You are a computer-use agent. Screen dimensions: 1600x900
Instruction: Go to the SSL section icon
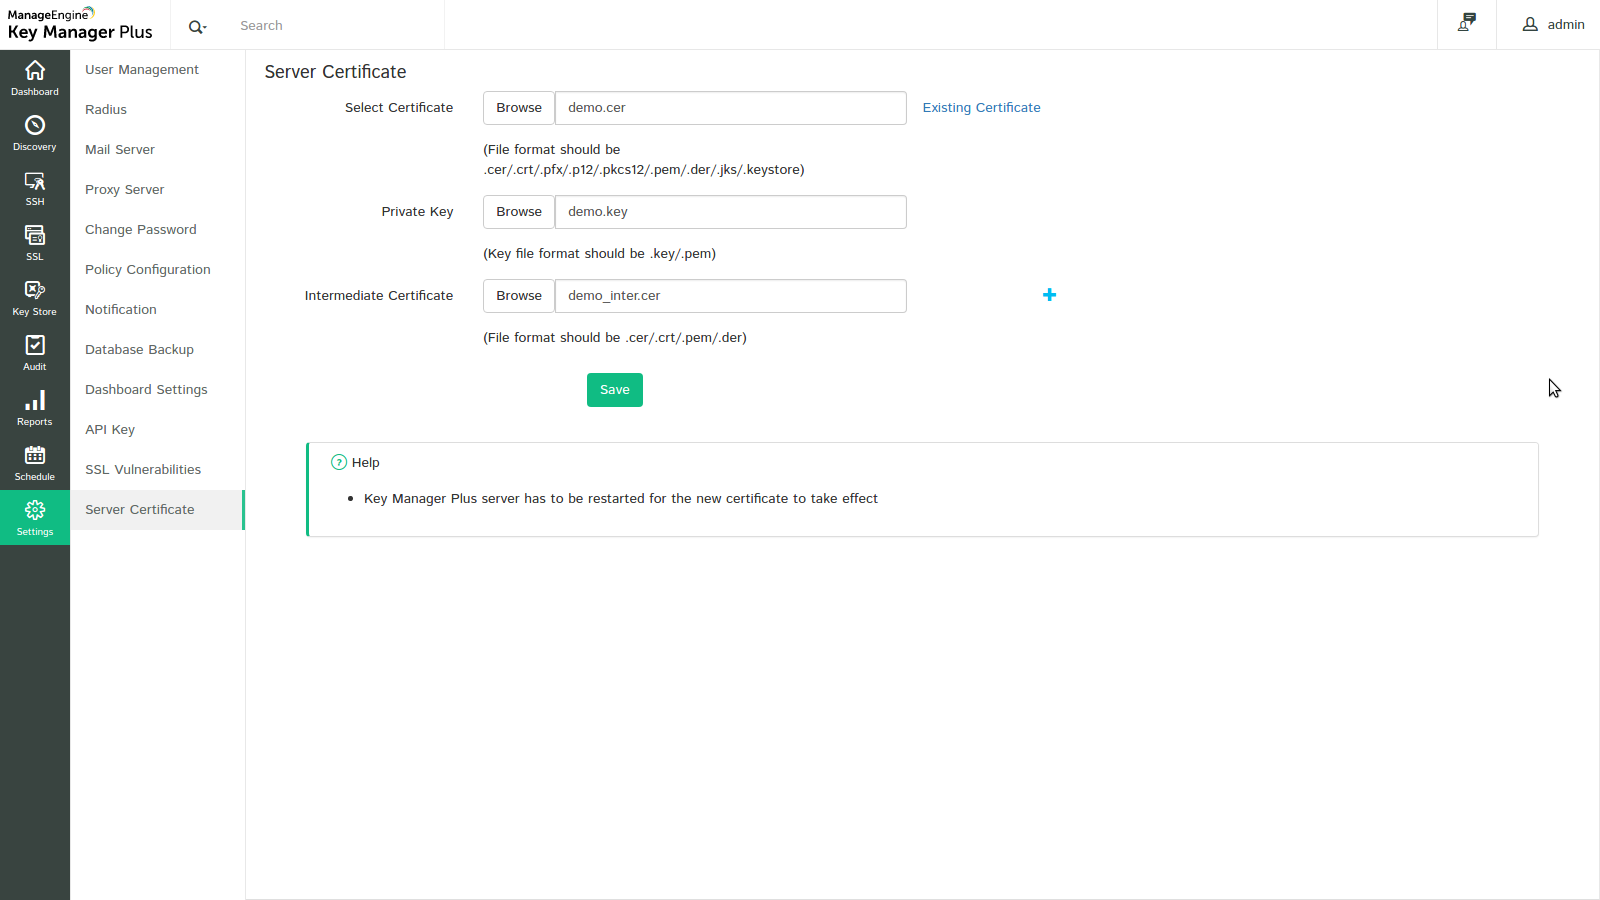click(35, 235)
